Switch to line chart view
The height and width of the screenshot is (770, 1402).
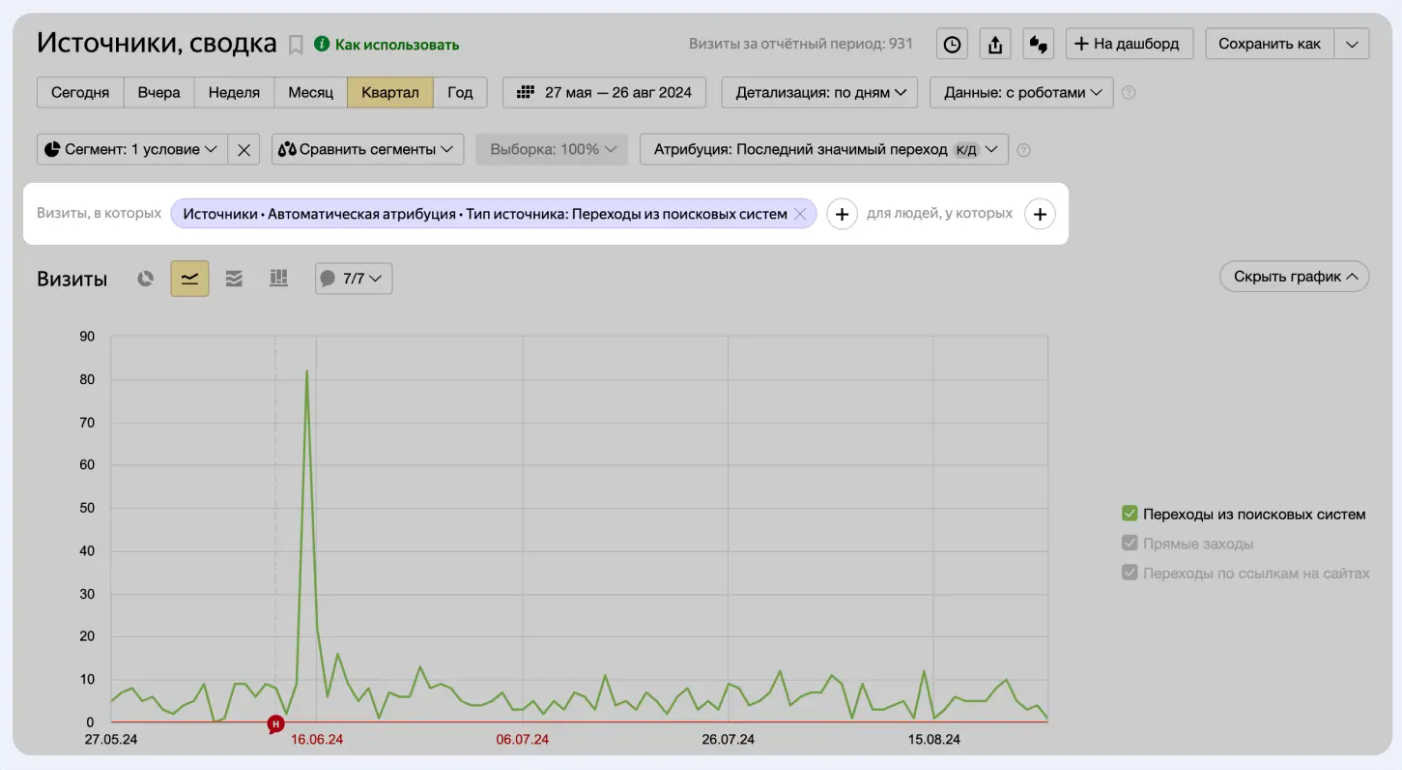[x=190, y=278]
